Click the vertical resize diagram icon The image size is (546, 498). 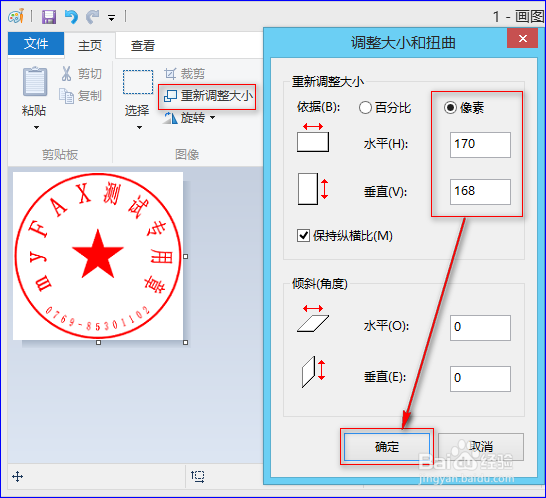[313, 188]
